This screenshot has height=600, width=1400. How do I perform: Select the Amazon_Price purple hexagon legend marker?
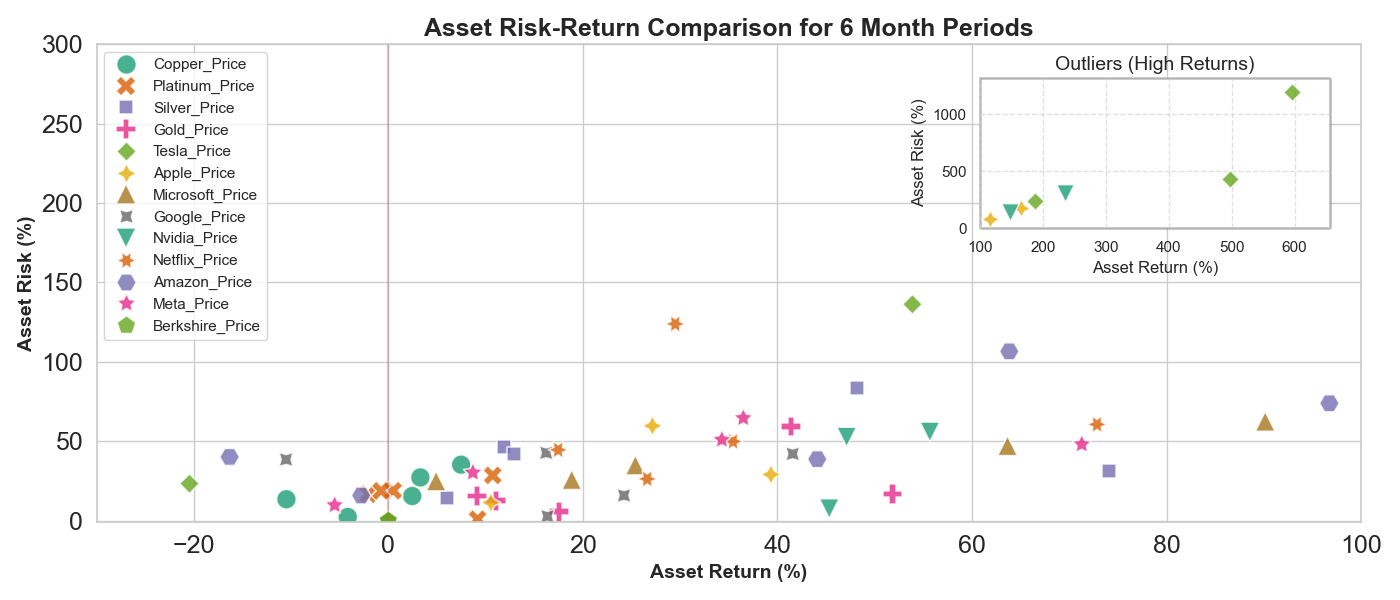click(126, 282)
